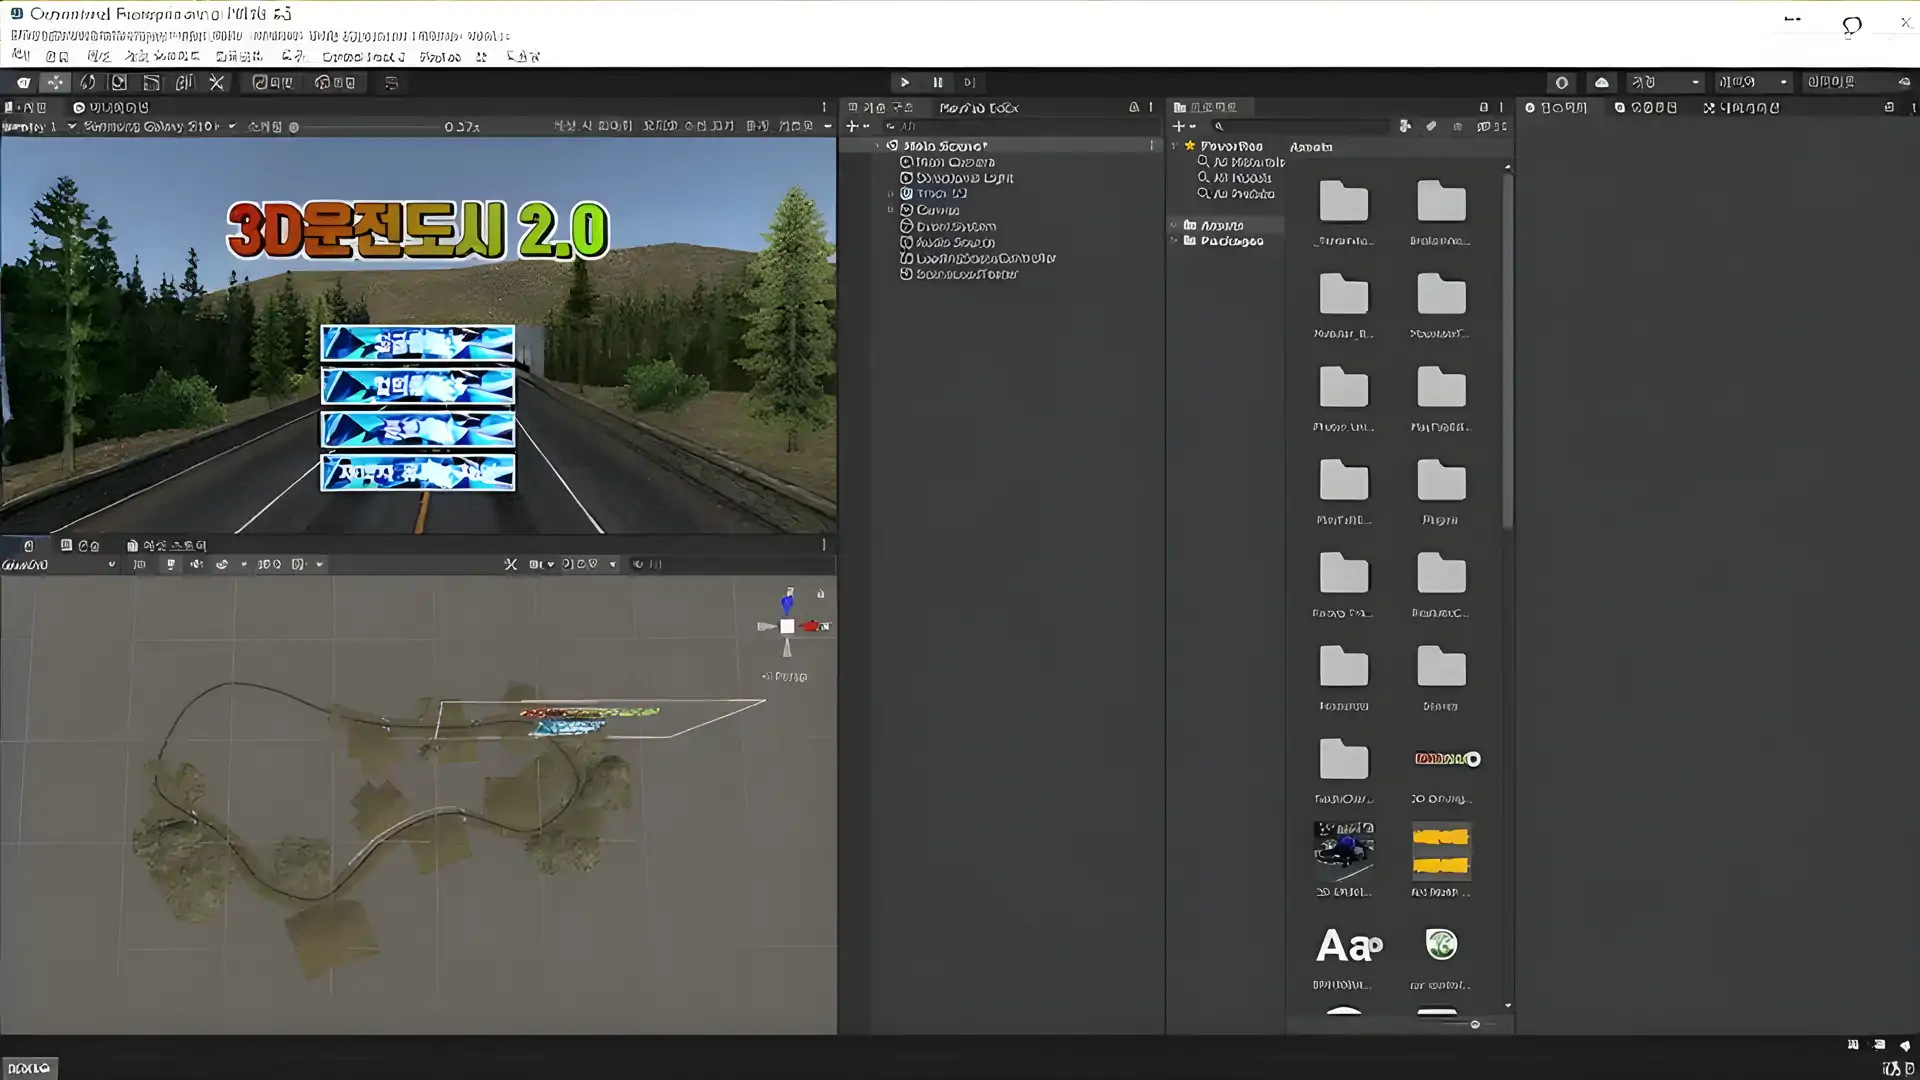
Task: Select the Hand view tool
Action: pos(23,82)
